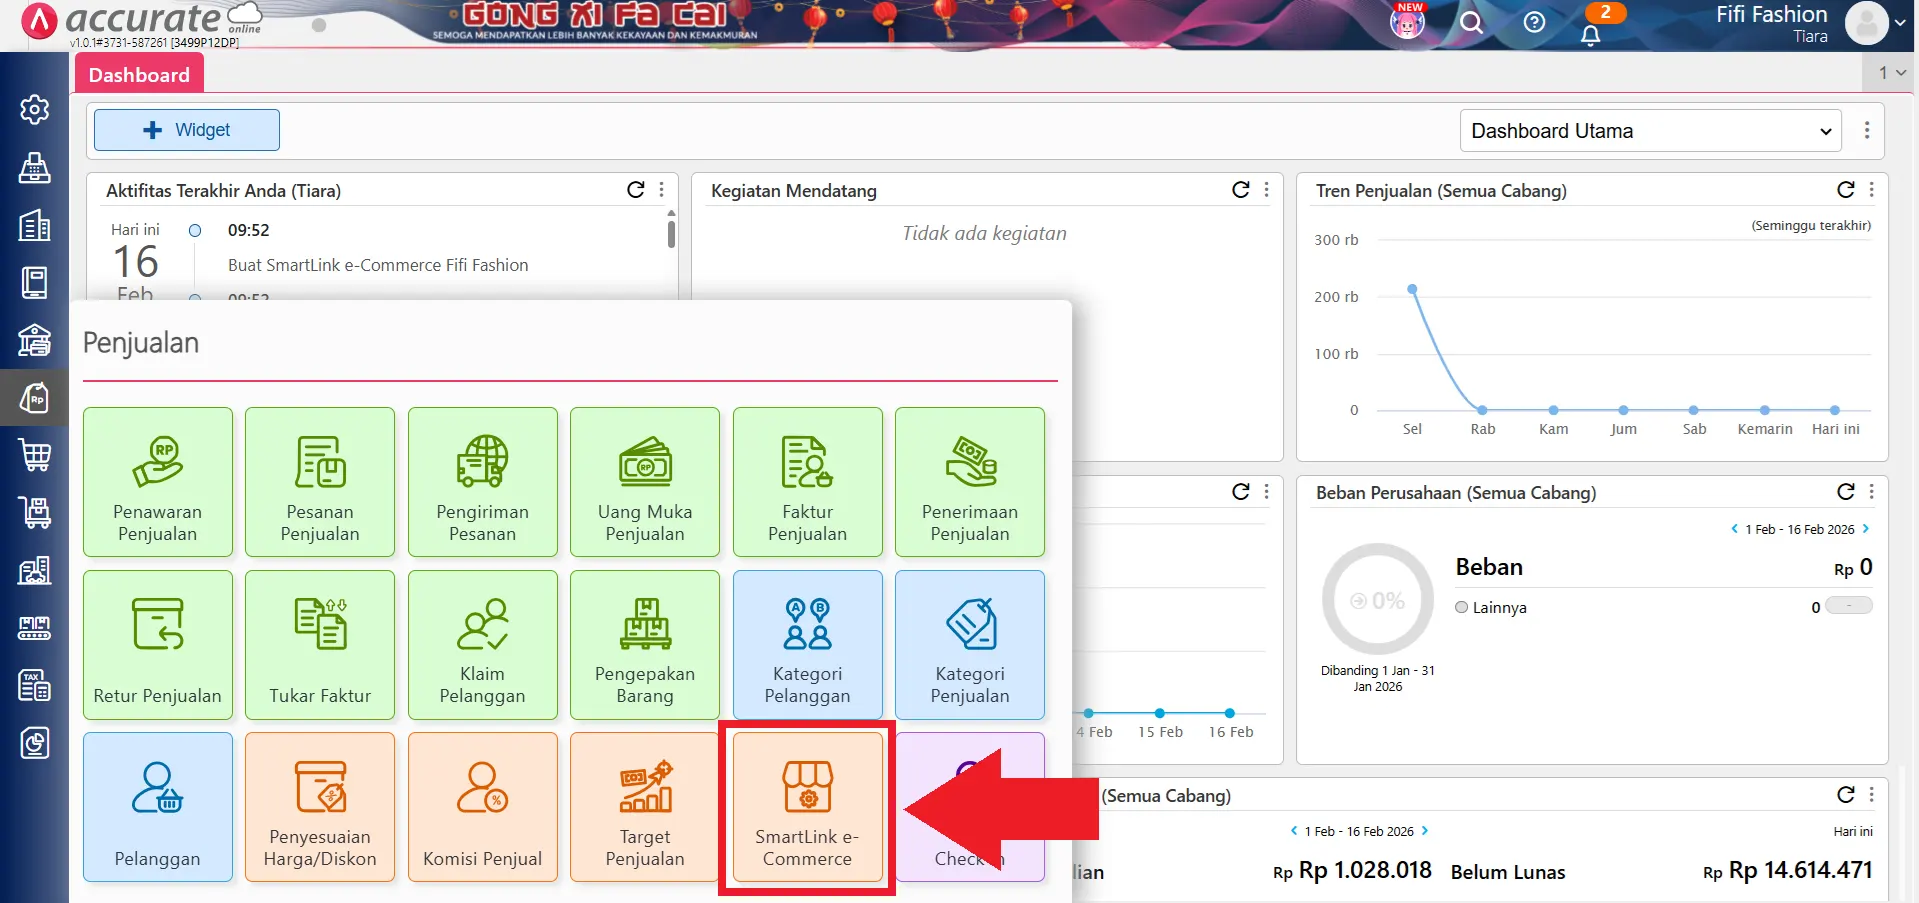This screenshot has height=903, width=1919.
Task: Open SmartLink e-Commerce highlighted by arrow
Action: [x=806, y=807]
